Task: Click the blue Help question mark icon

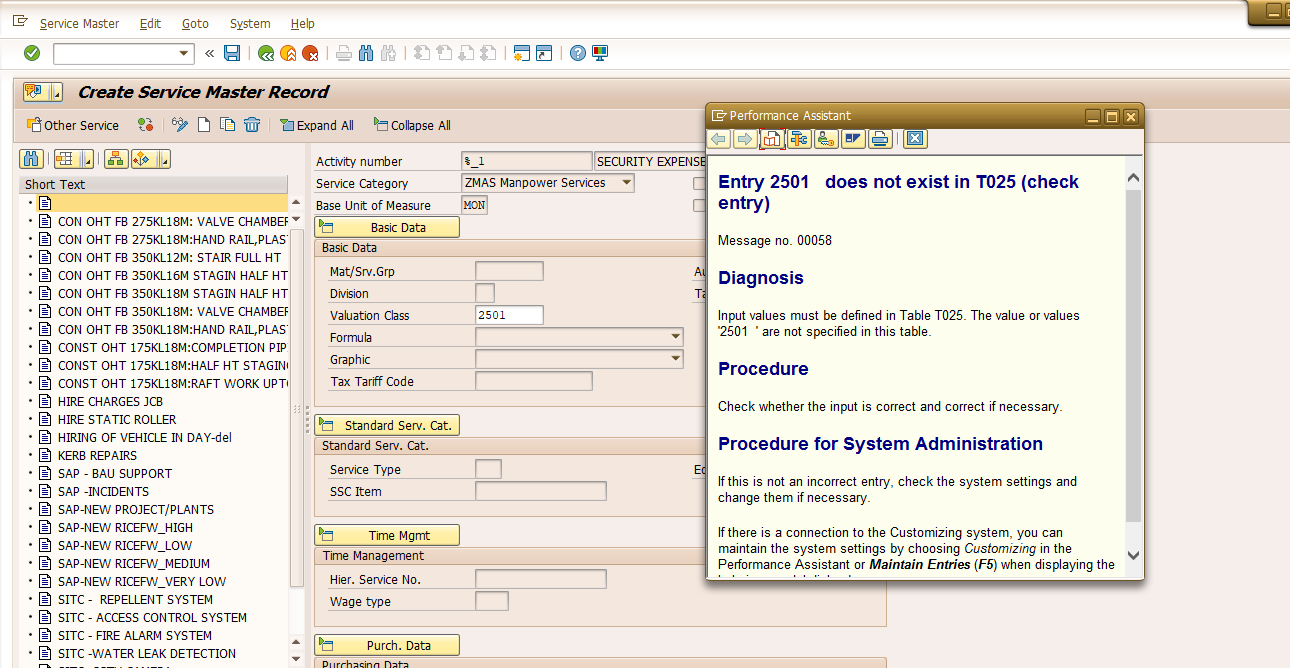Action: [x=577, y=53]
